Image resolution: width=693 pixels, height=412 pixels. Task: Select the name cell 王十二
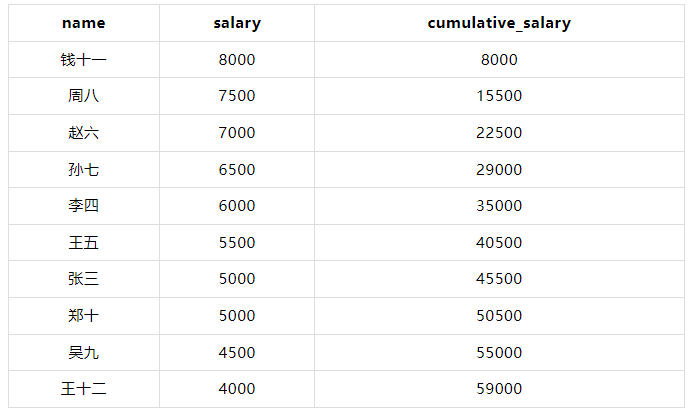pos(83,389)
